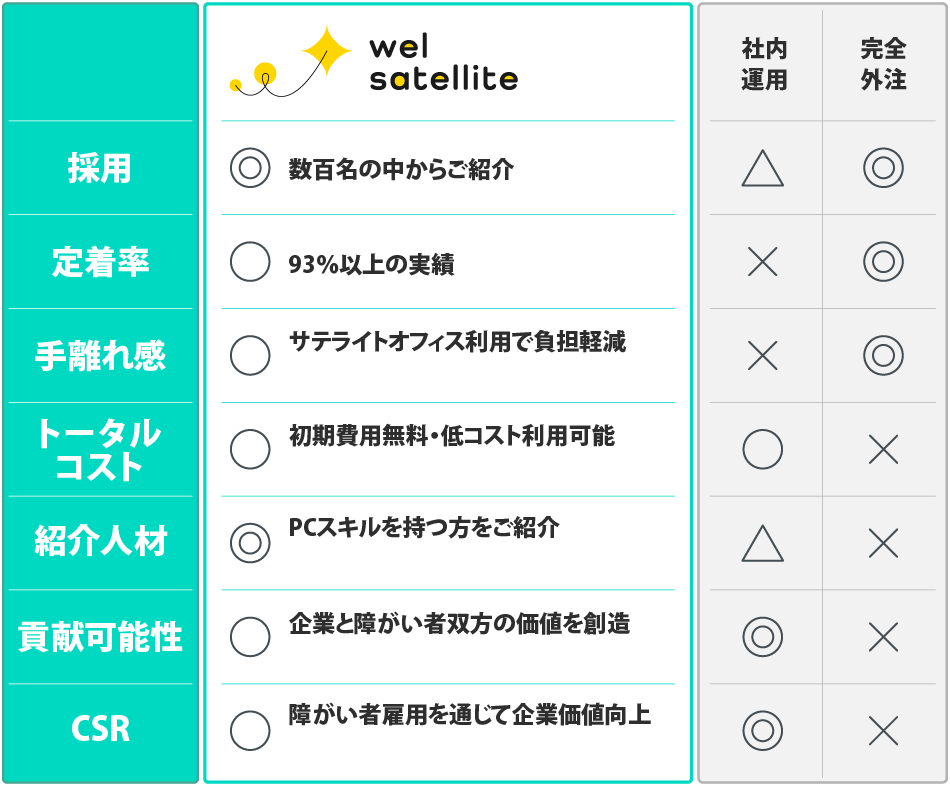This screenshot has height=786, width=950.
Task: Click the text 障がい者雇用を通じて企業価値向上
Action: pos(469,715)
